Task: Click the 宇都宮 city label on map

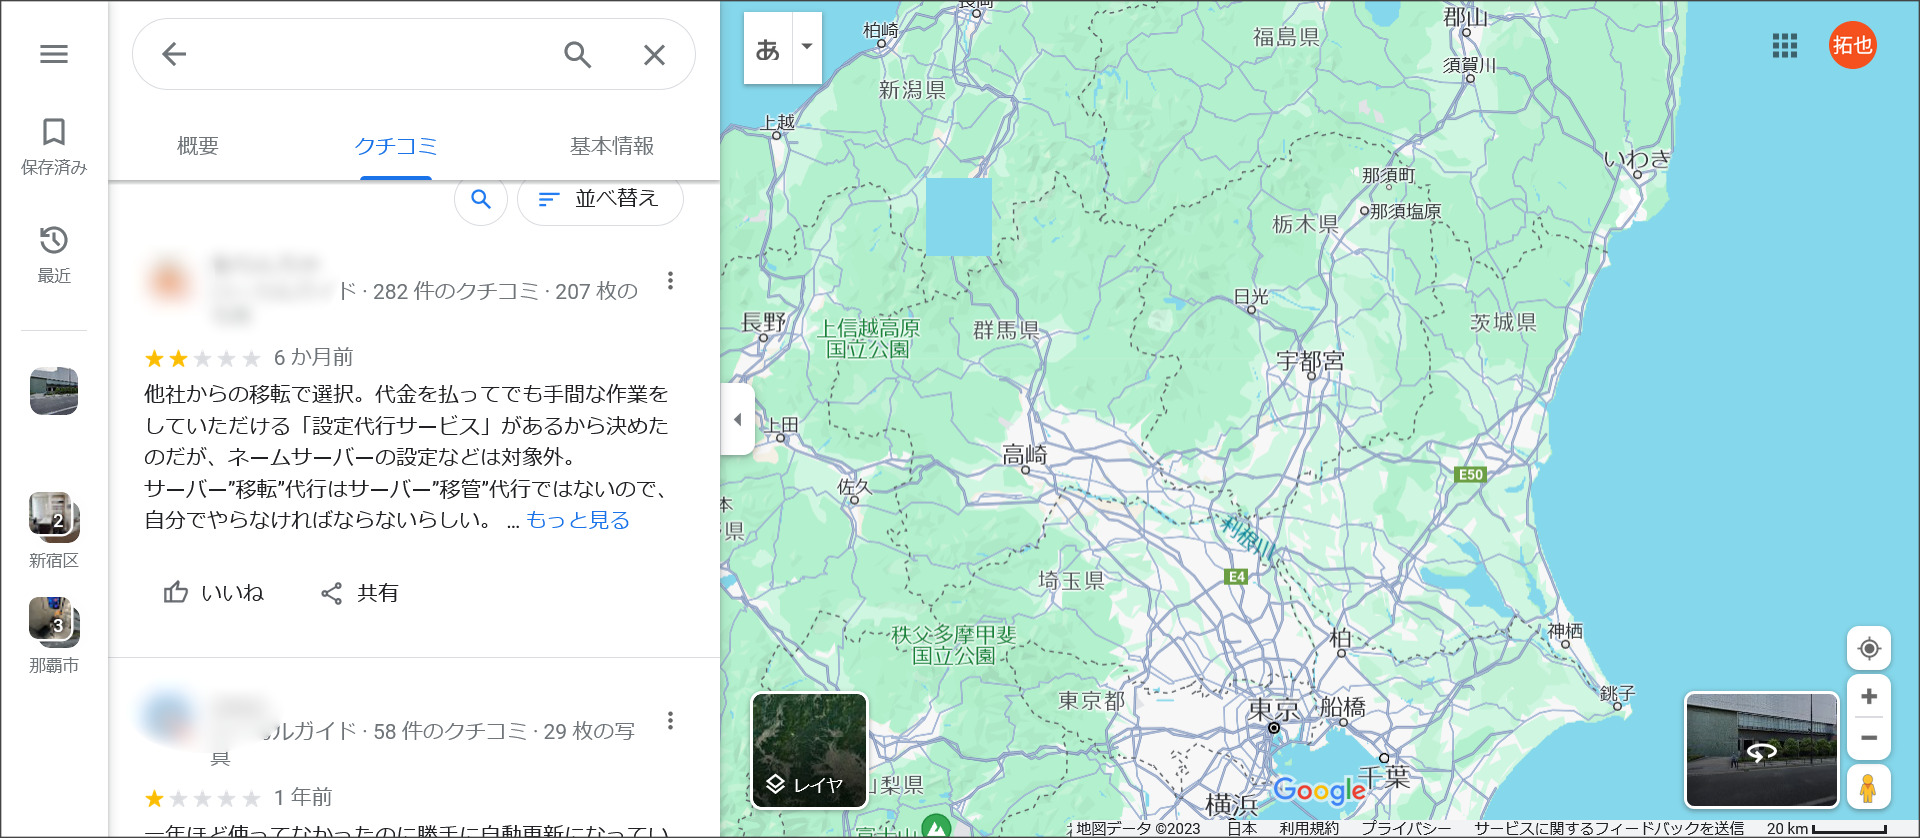Action: click(x=1310, y=361)
